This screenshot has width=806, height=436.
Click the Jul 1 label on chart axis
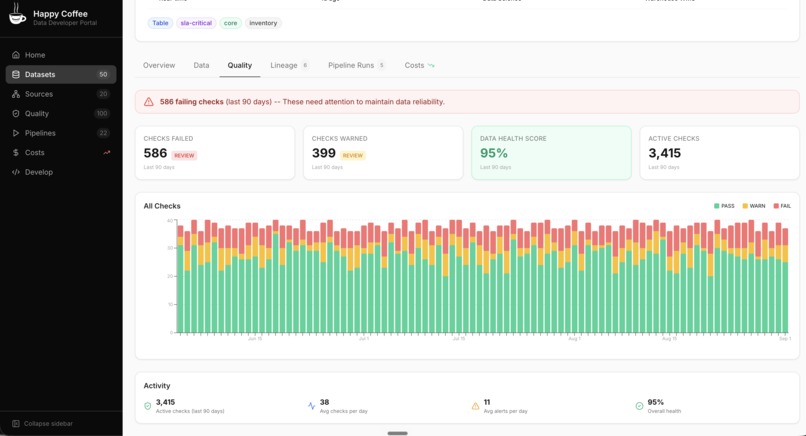click(x=364, y=339)
